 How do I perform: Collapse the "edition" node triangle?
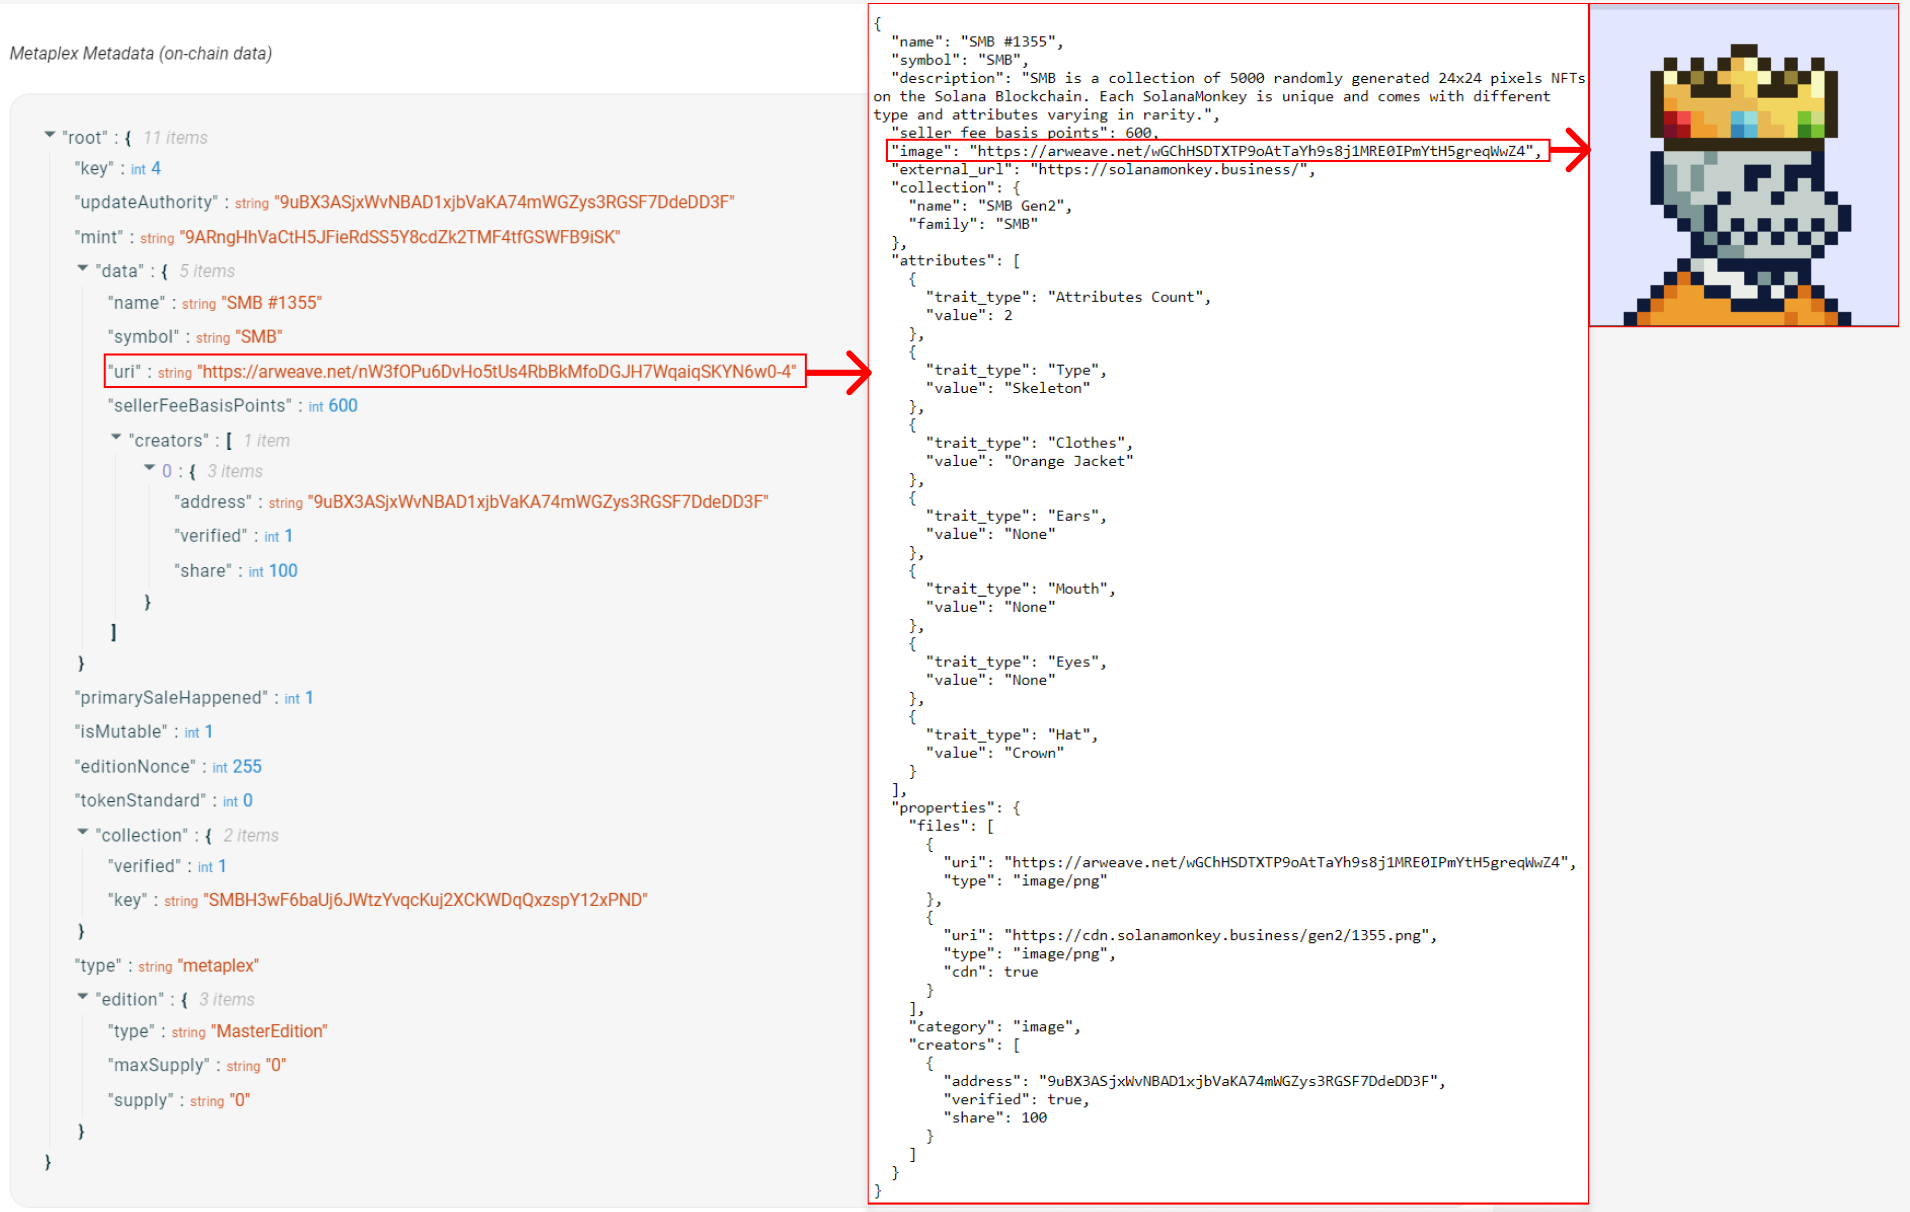coord(83,997)
